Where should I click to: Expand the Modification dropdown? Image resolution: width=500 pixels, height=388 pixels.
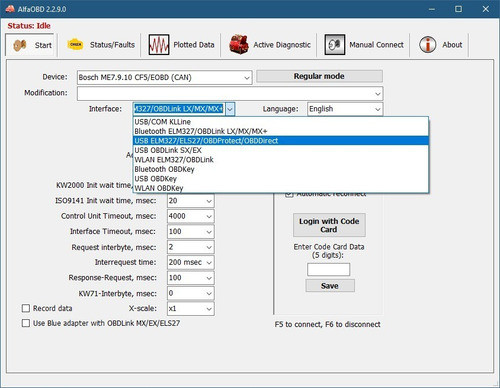click(378, 94)
